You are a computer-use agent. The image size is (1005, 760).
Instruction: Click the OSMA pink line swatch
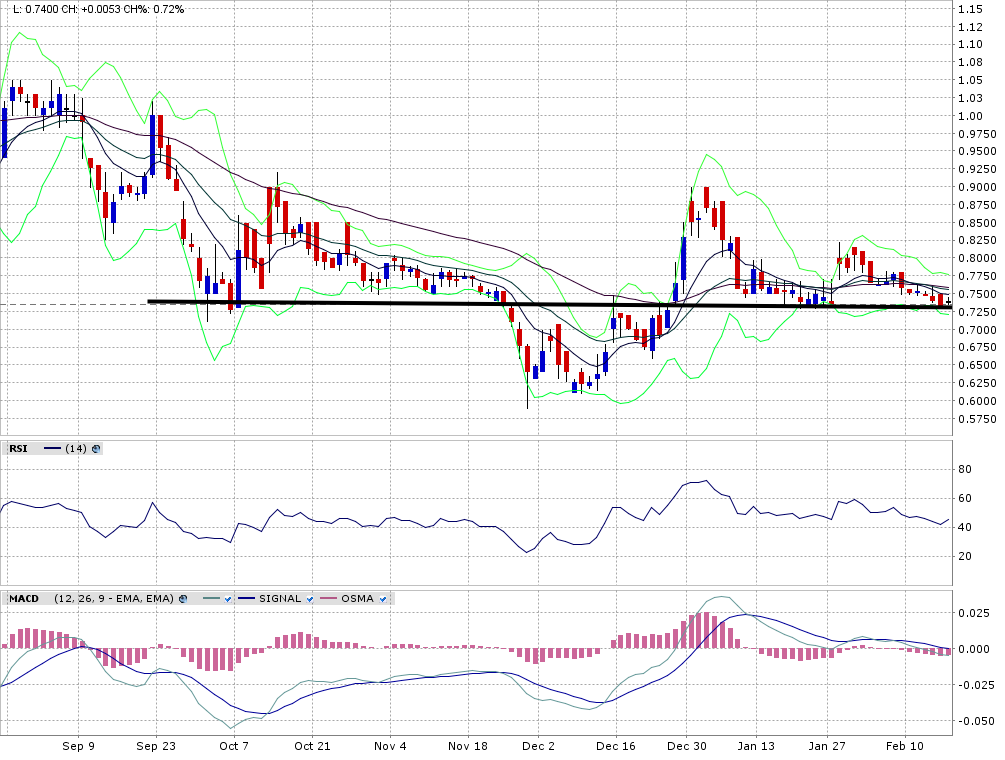(326, 599)
